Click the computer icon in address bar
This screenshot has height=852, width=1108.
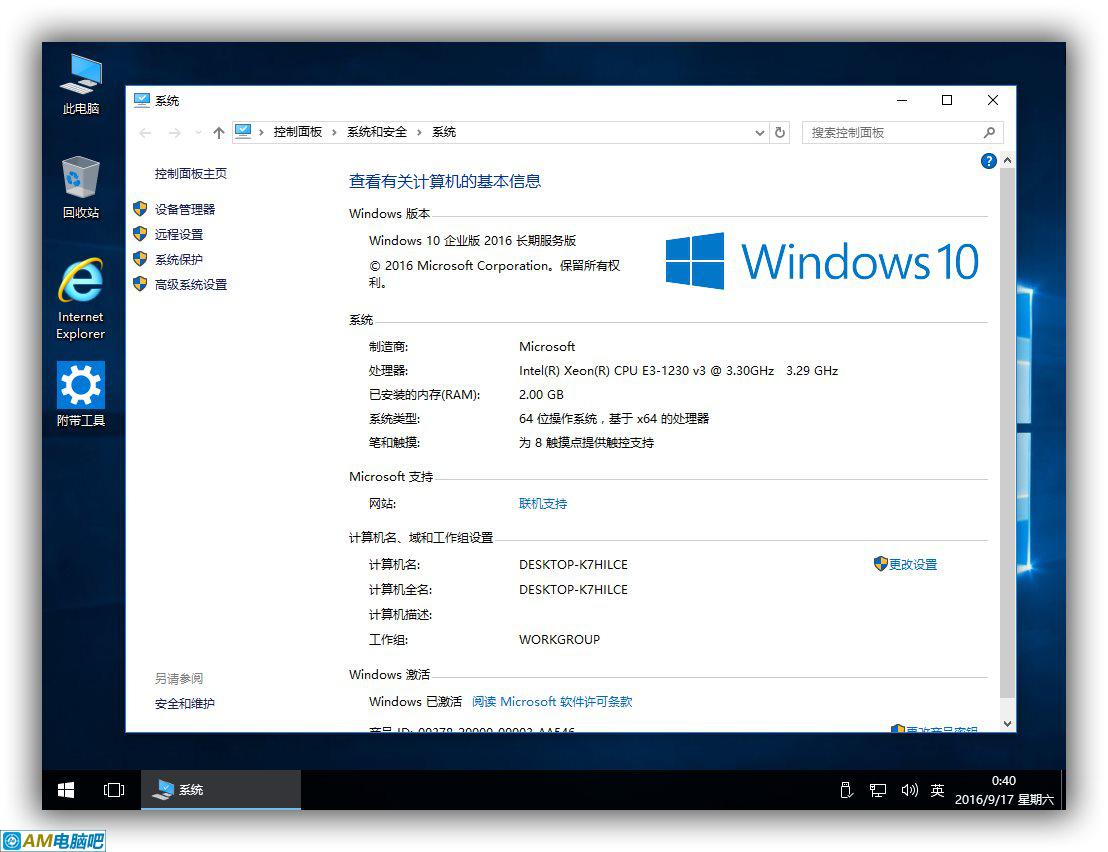pyautogui.click(x=243, y=132)
